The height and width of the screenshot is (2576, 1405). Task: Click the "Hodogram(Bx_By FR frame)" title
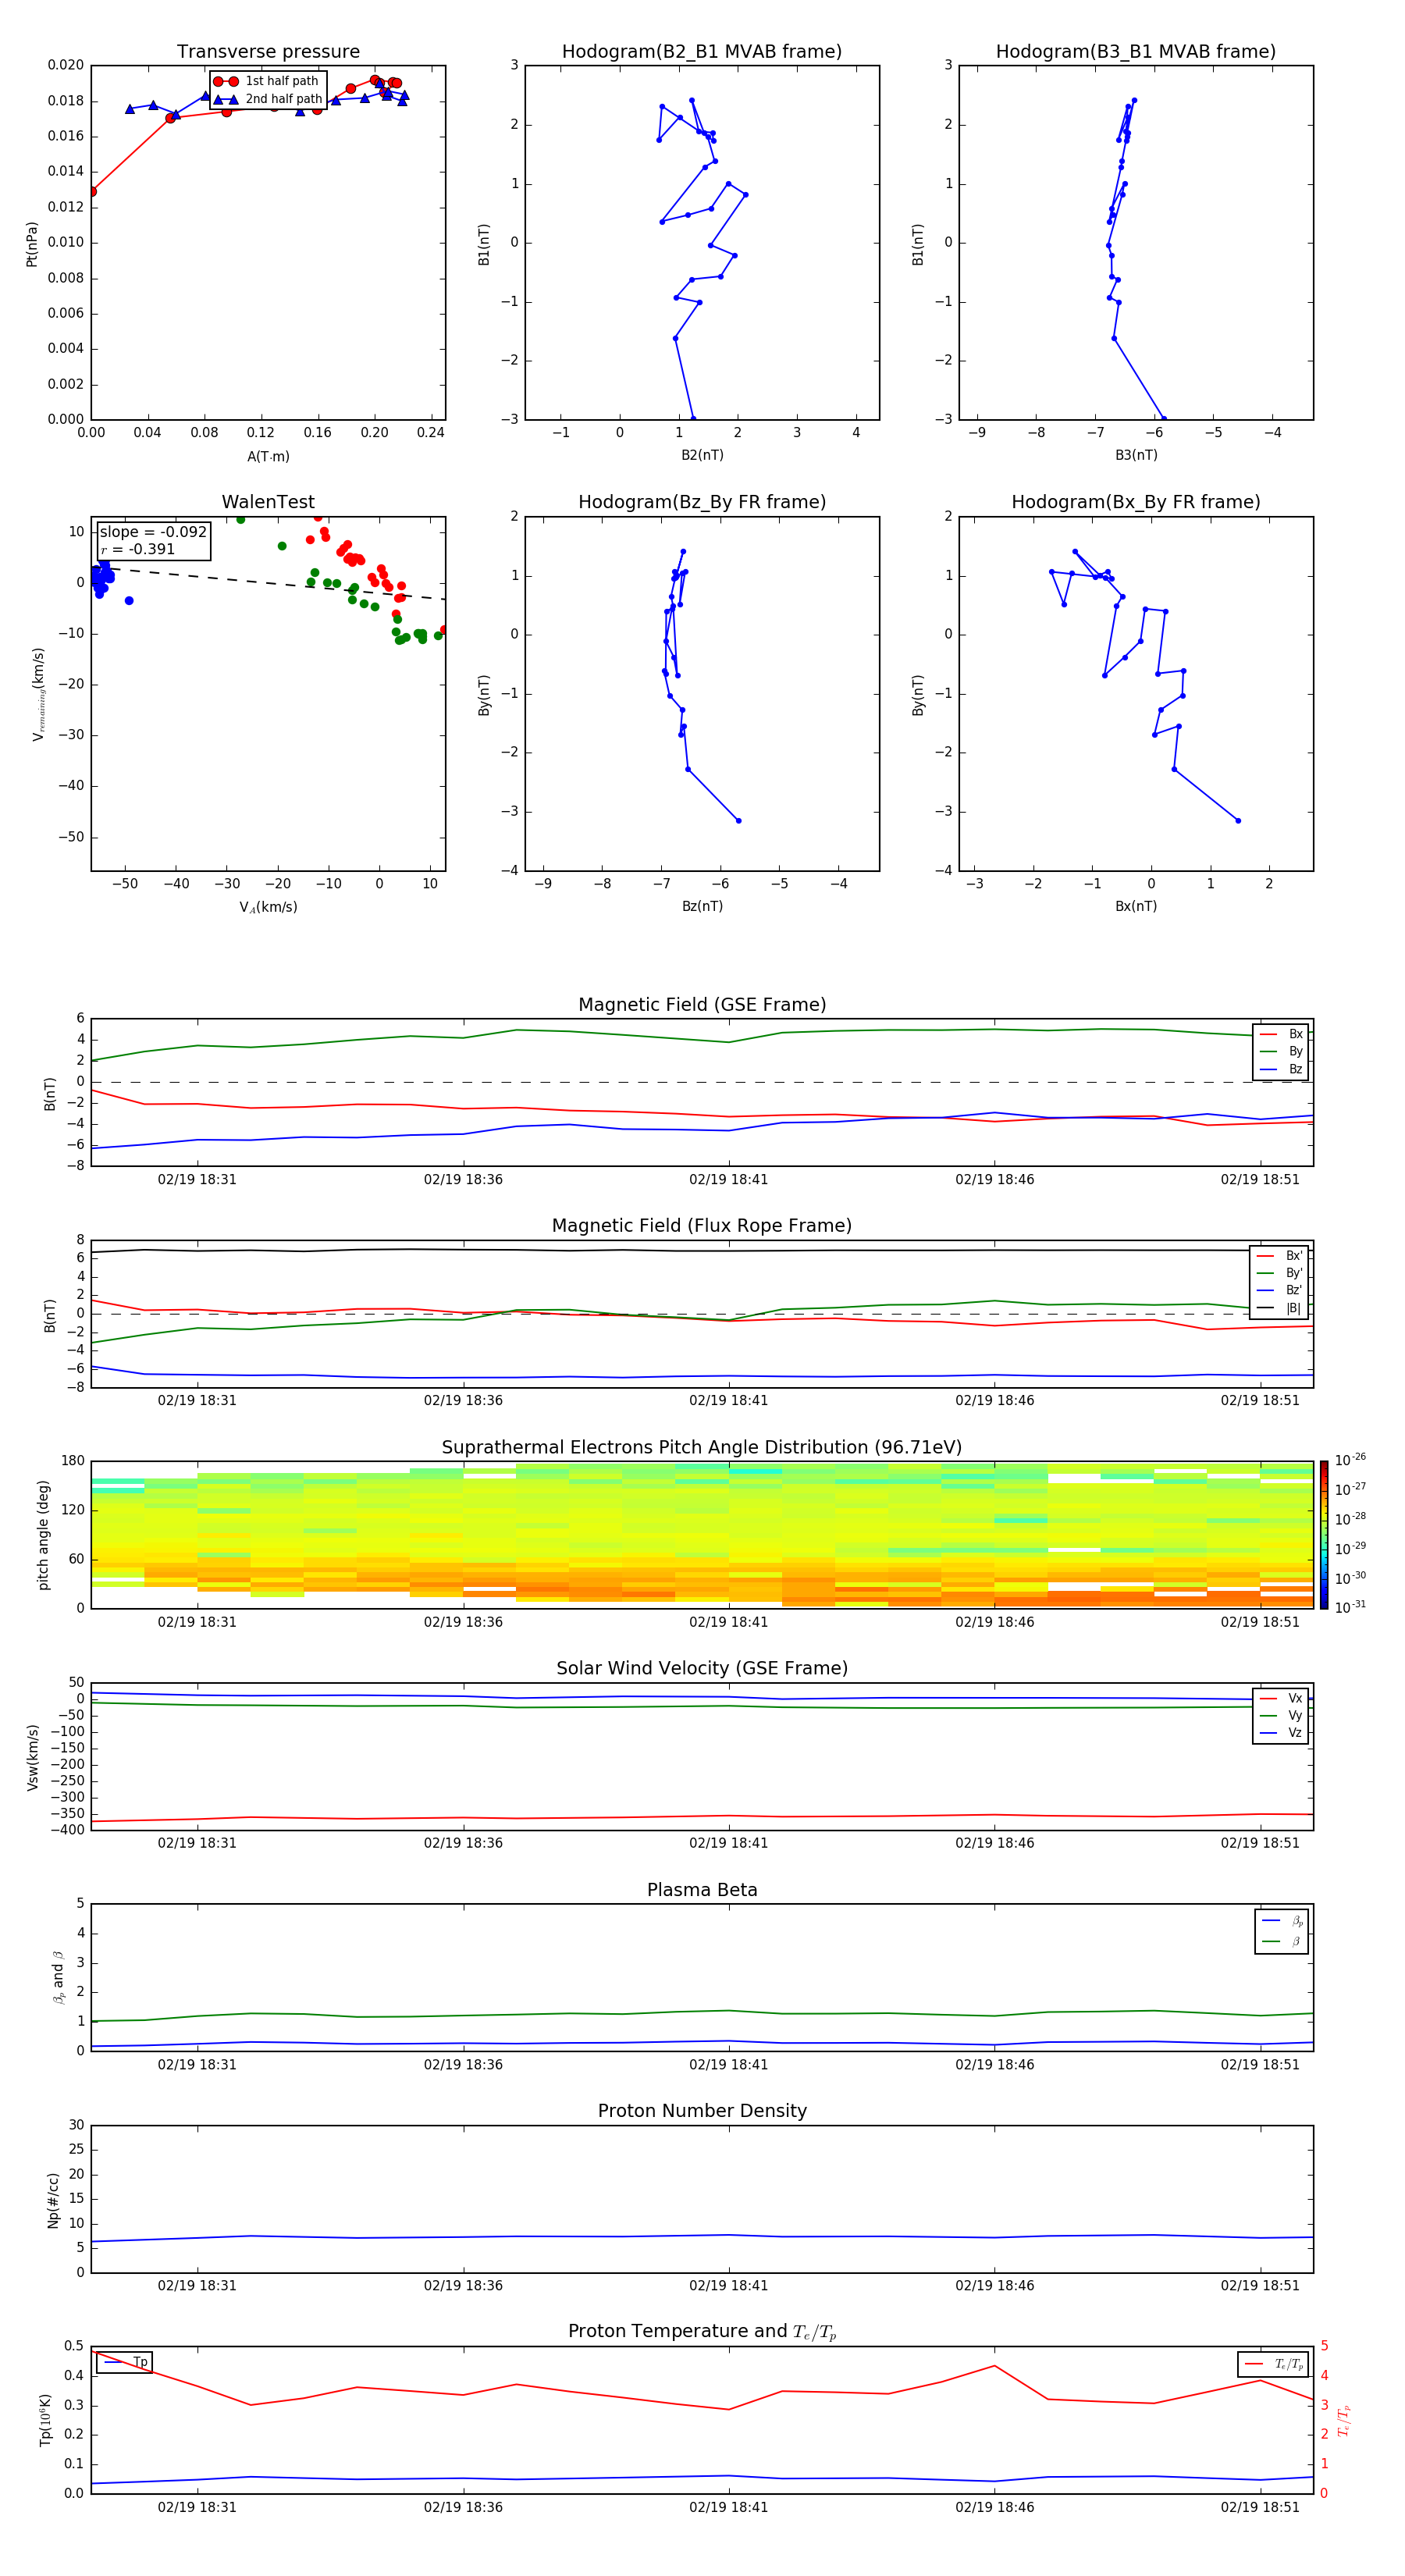point(1136,502)
